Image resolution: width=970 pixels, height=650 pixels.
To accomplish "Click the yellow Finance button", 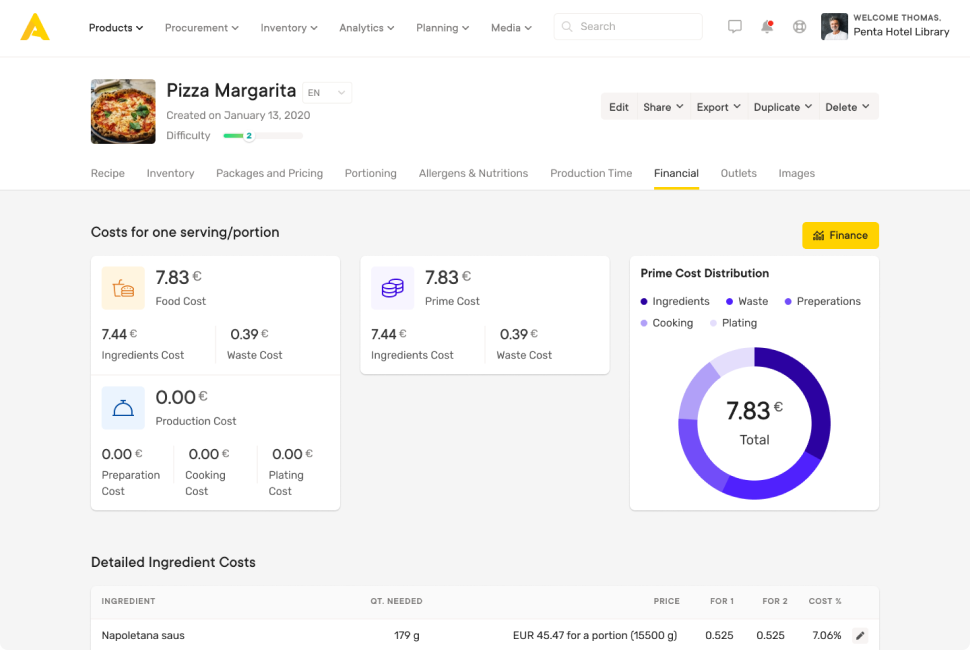I will pyautogui.click(x=840, y=235).
